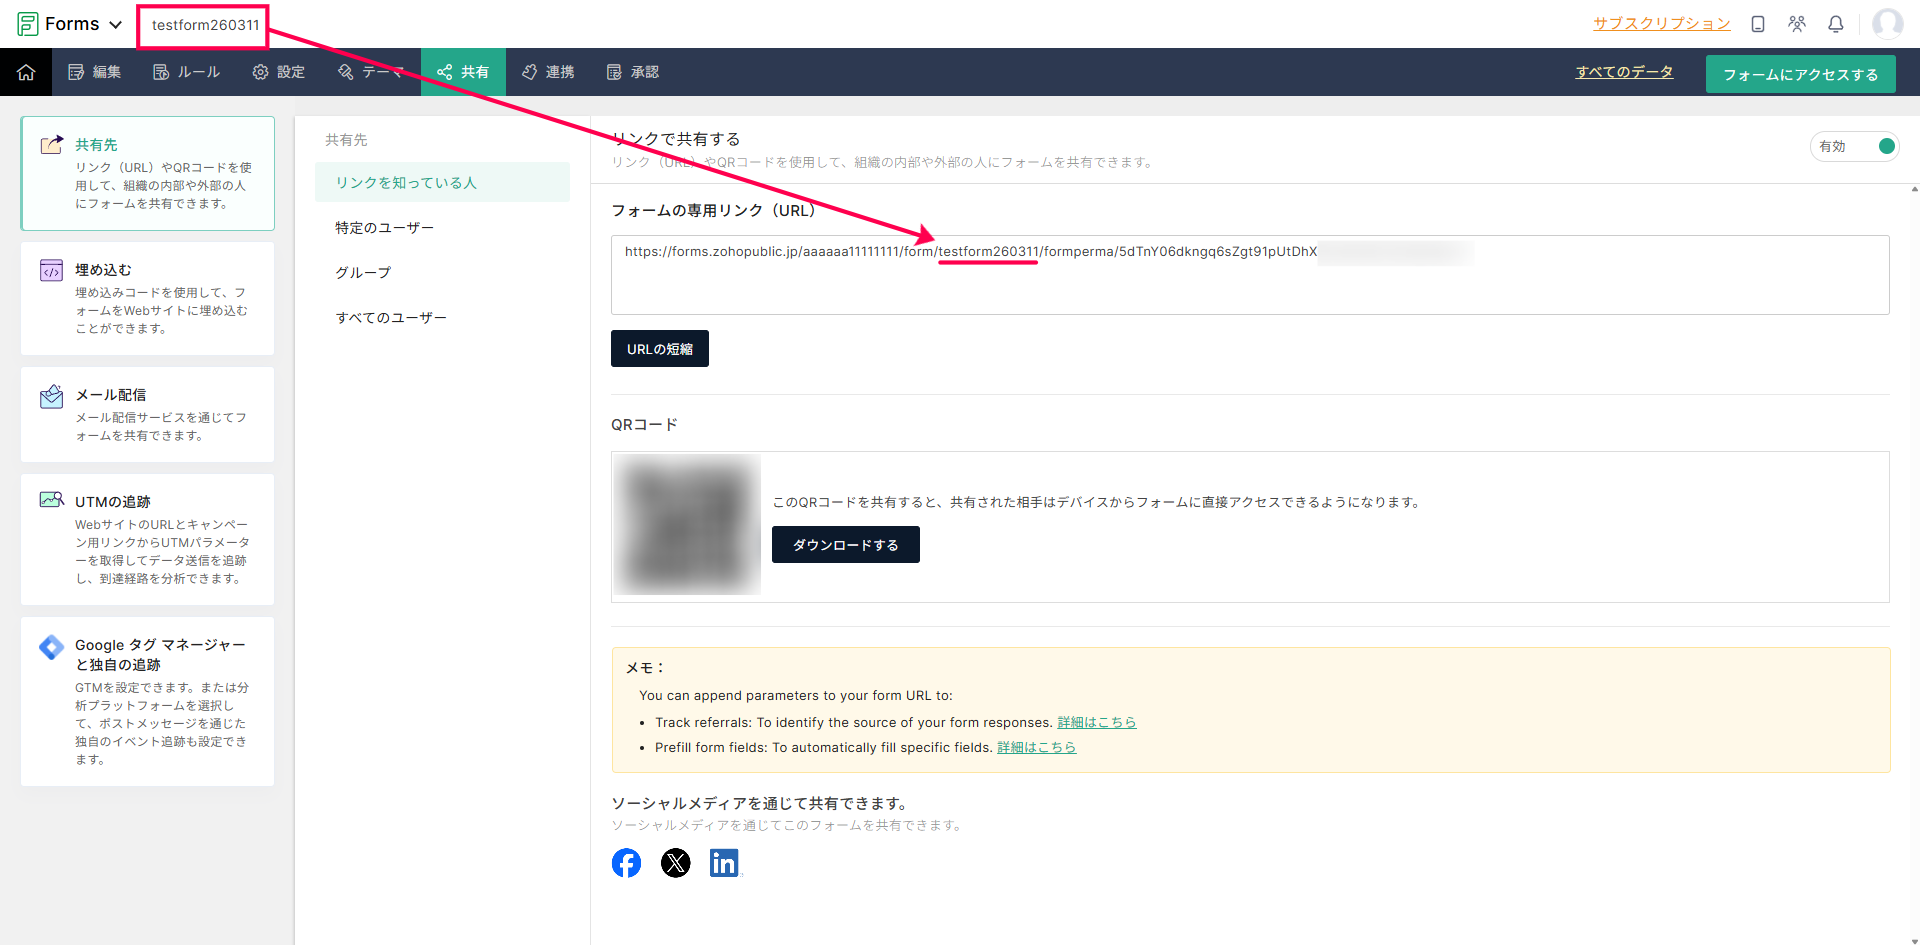The image size is (1920, 945).
Task: Share form via Facebook icon
Action: click(x=626, y=863)
